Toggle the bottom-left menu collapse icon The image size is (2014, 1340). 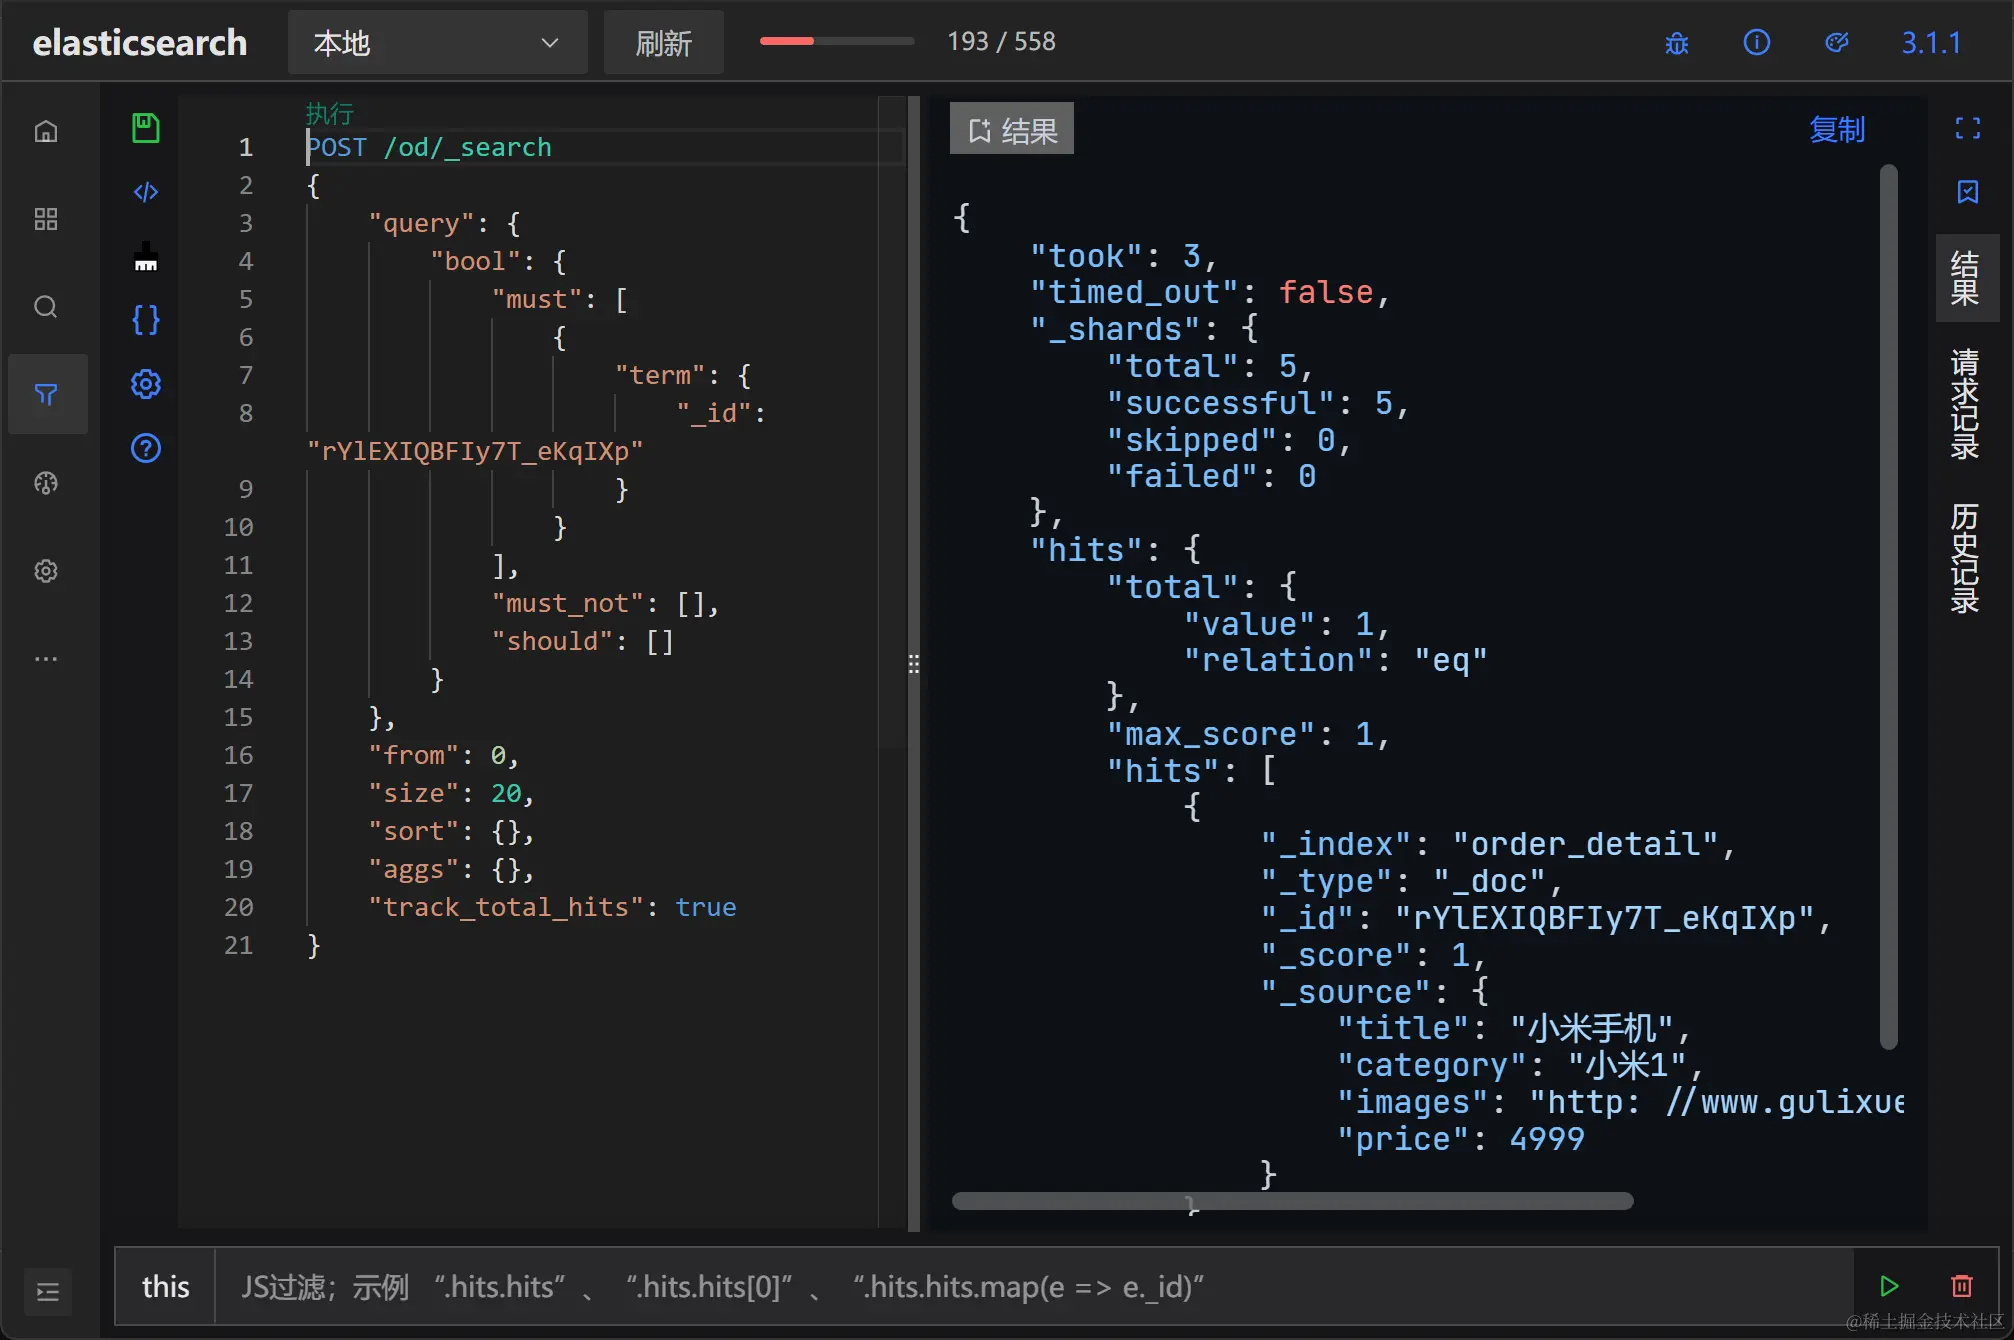coord(47,1291)
